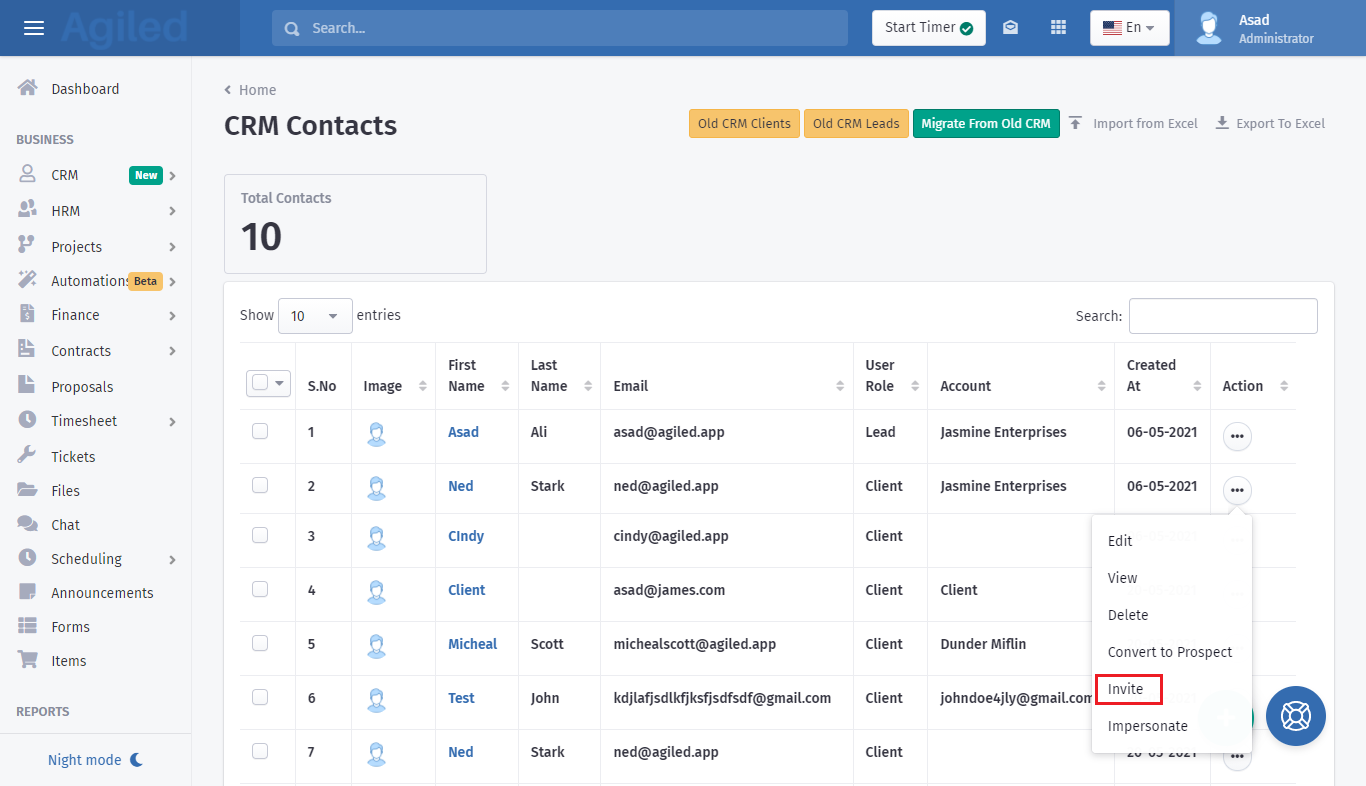
Task: Select Invite from the action menu
Action: point(1126,689)
